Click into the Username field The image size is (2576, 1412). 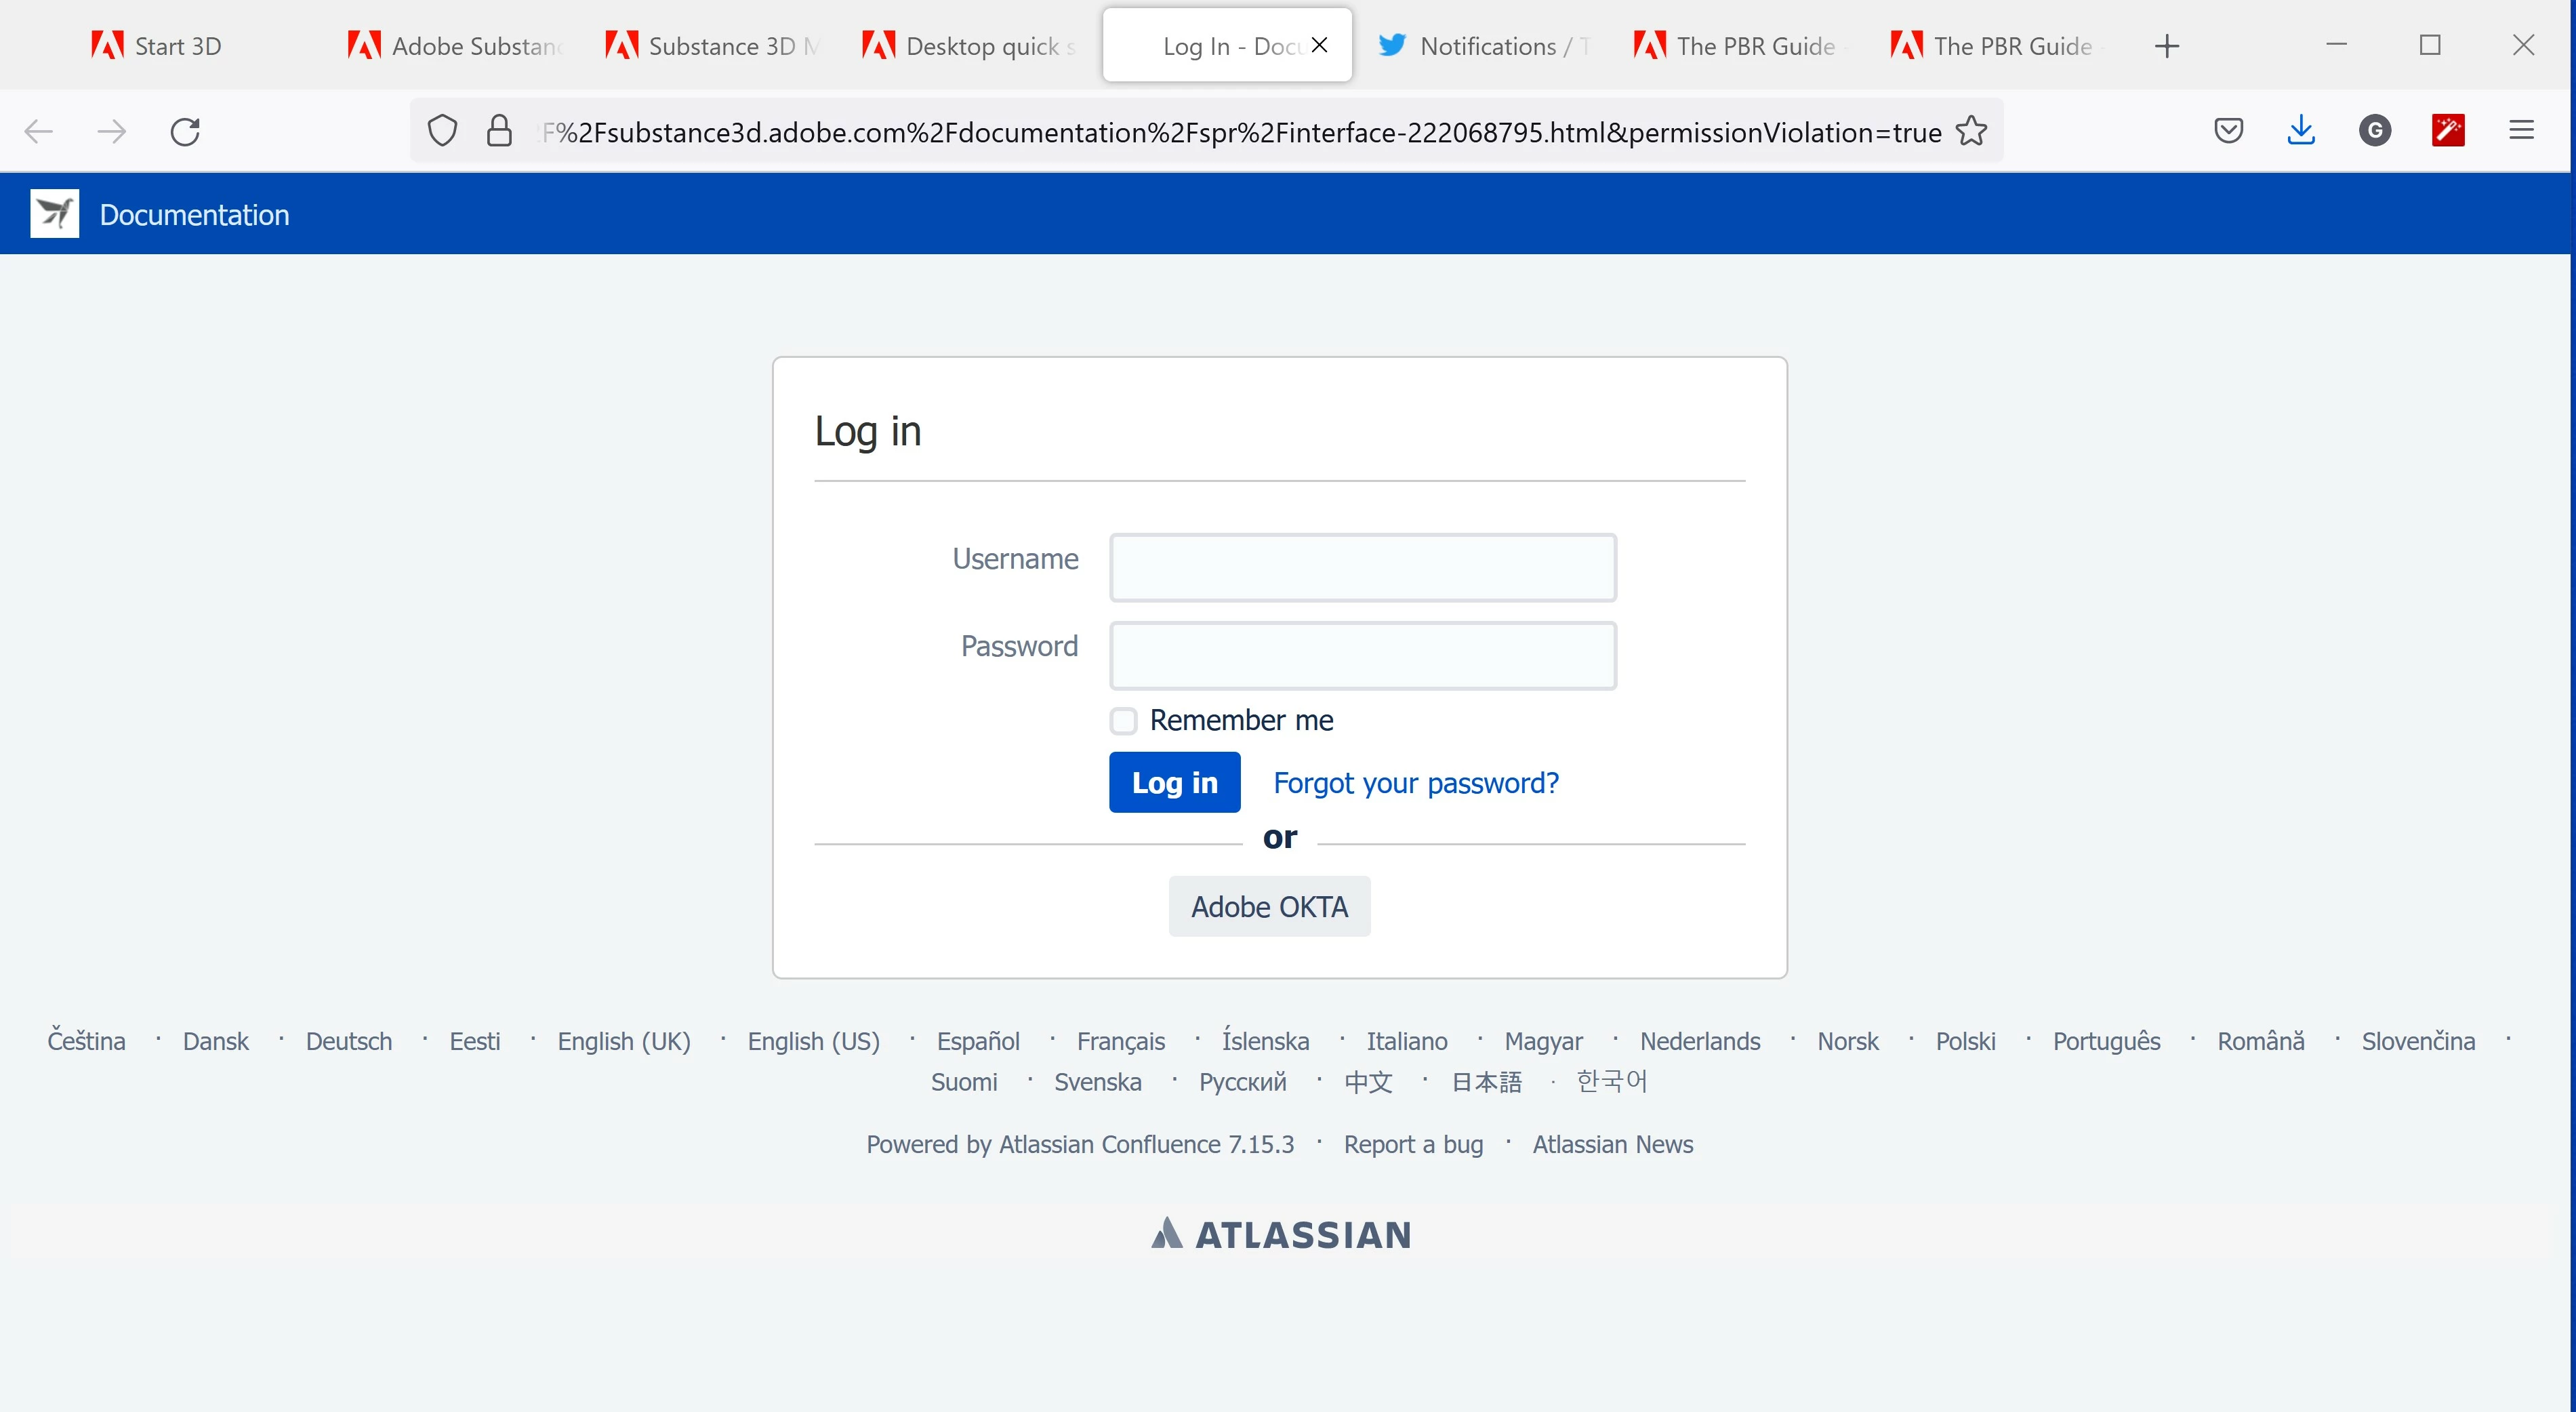[1362, 568]
